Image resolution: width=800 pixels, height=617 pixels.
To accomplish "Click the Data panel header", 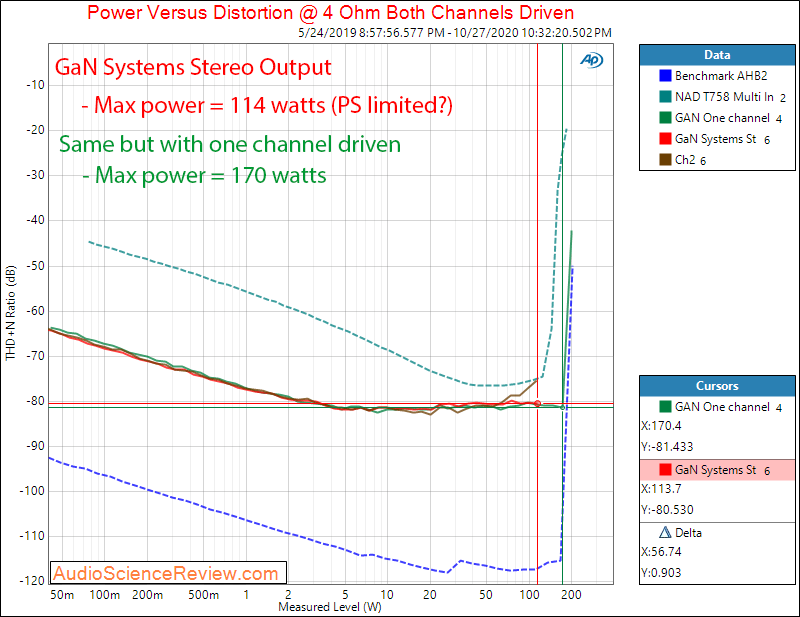I will point(717,55).
